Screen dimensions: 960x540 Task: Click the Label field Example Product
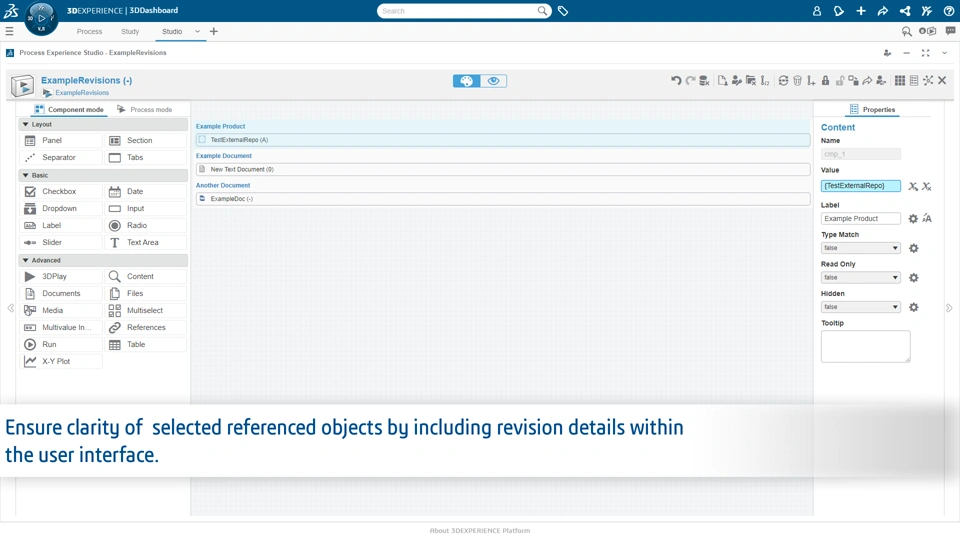pos(860,219)
